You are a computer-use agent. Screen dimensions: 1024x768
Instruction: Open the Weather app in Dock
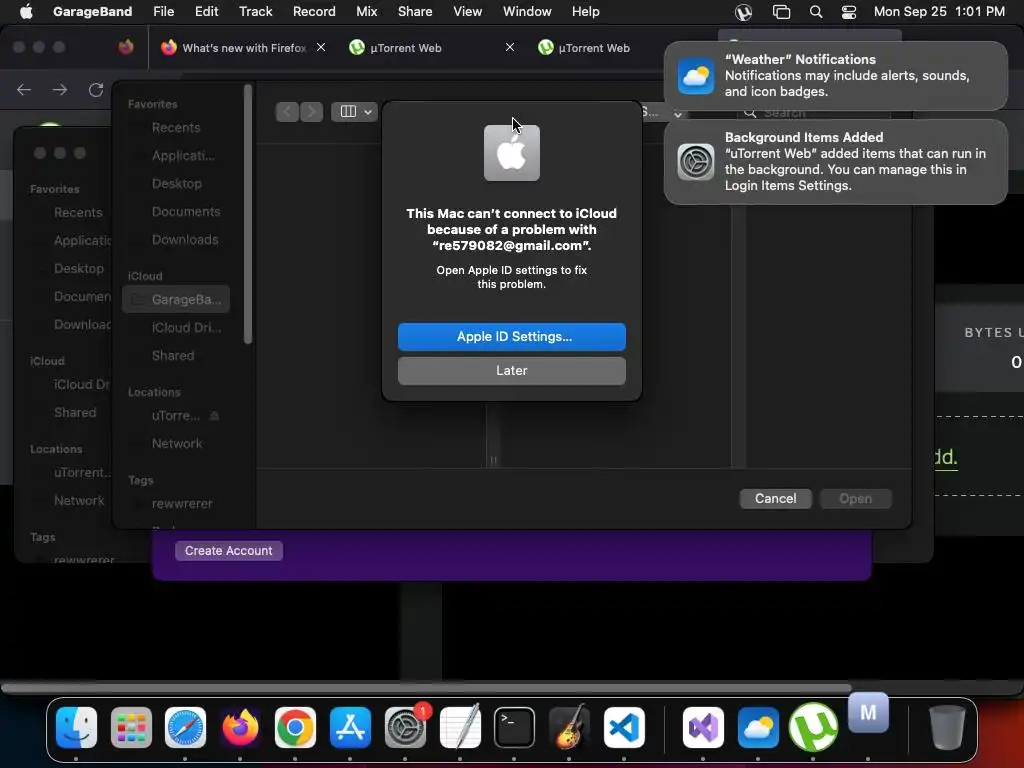click(758, 727)
